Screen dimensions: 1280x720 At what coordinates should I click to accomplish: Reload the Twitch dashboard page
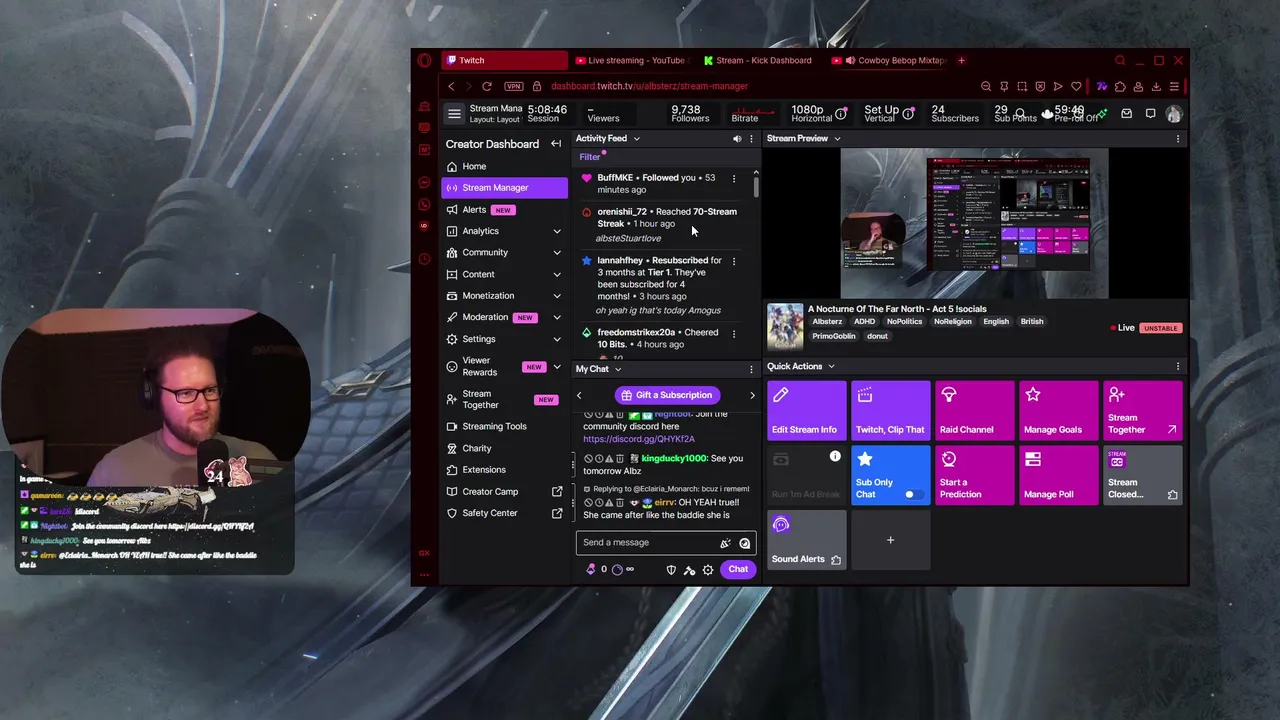click(487, 87)
